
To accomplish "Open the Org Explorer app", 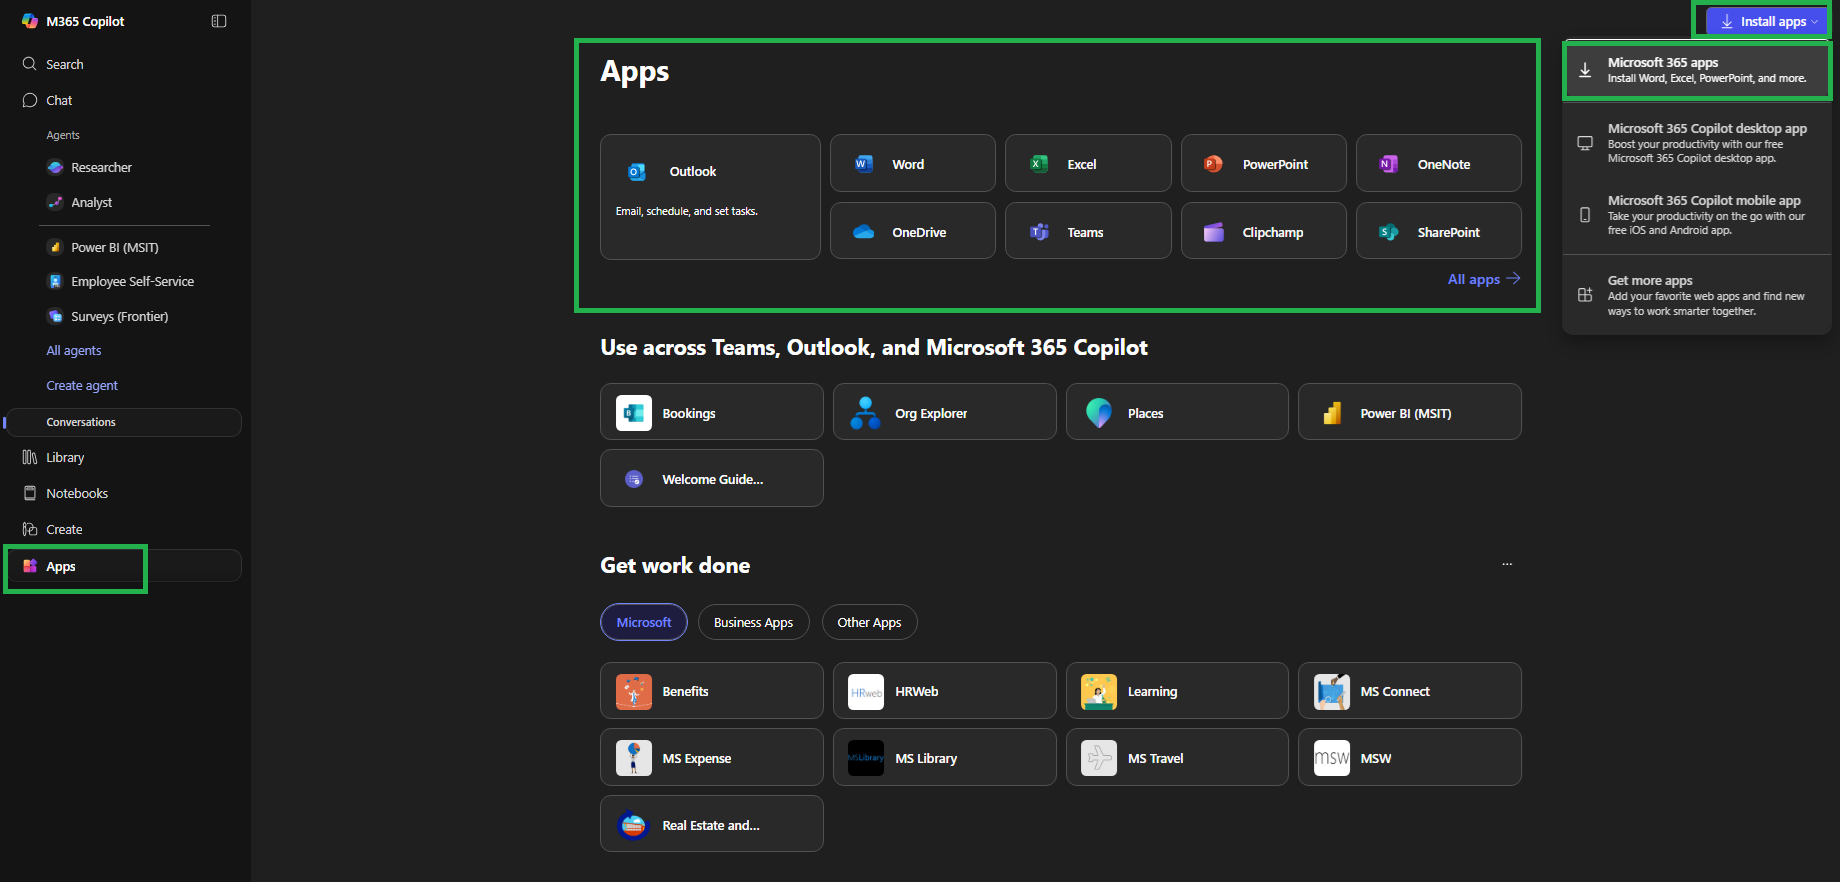I will [x=945, y=412].
